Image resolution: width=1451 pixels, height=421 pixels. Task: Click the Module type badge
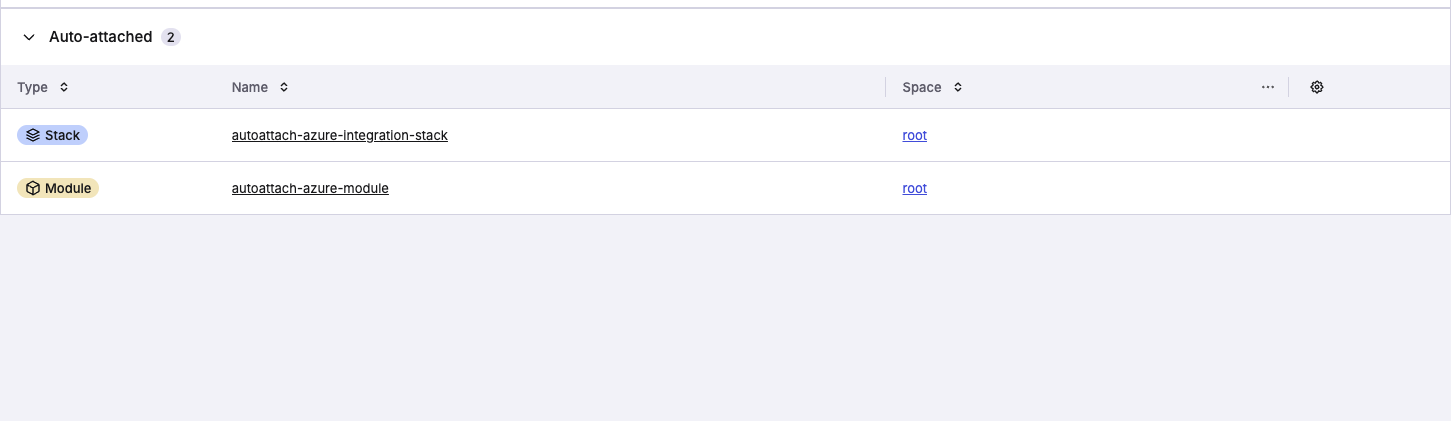58,188
